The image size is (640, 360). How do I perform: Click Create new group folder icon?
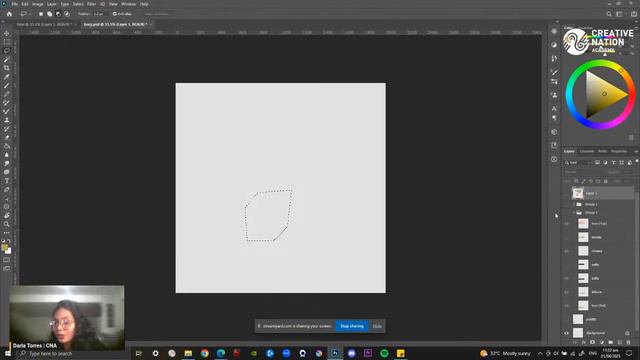click(611, 342)
